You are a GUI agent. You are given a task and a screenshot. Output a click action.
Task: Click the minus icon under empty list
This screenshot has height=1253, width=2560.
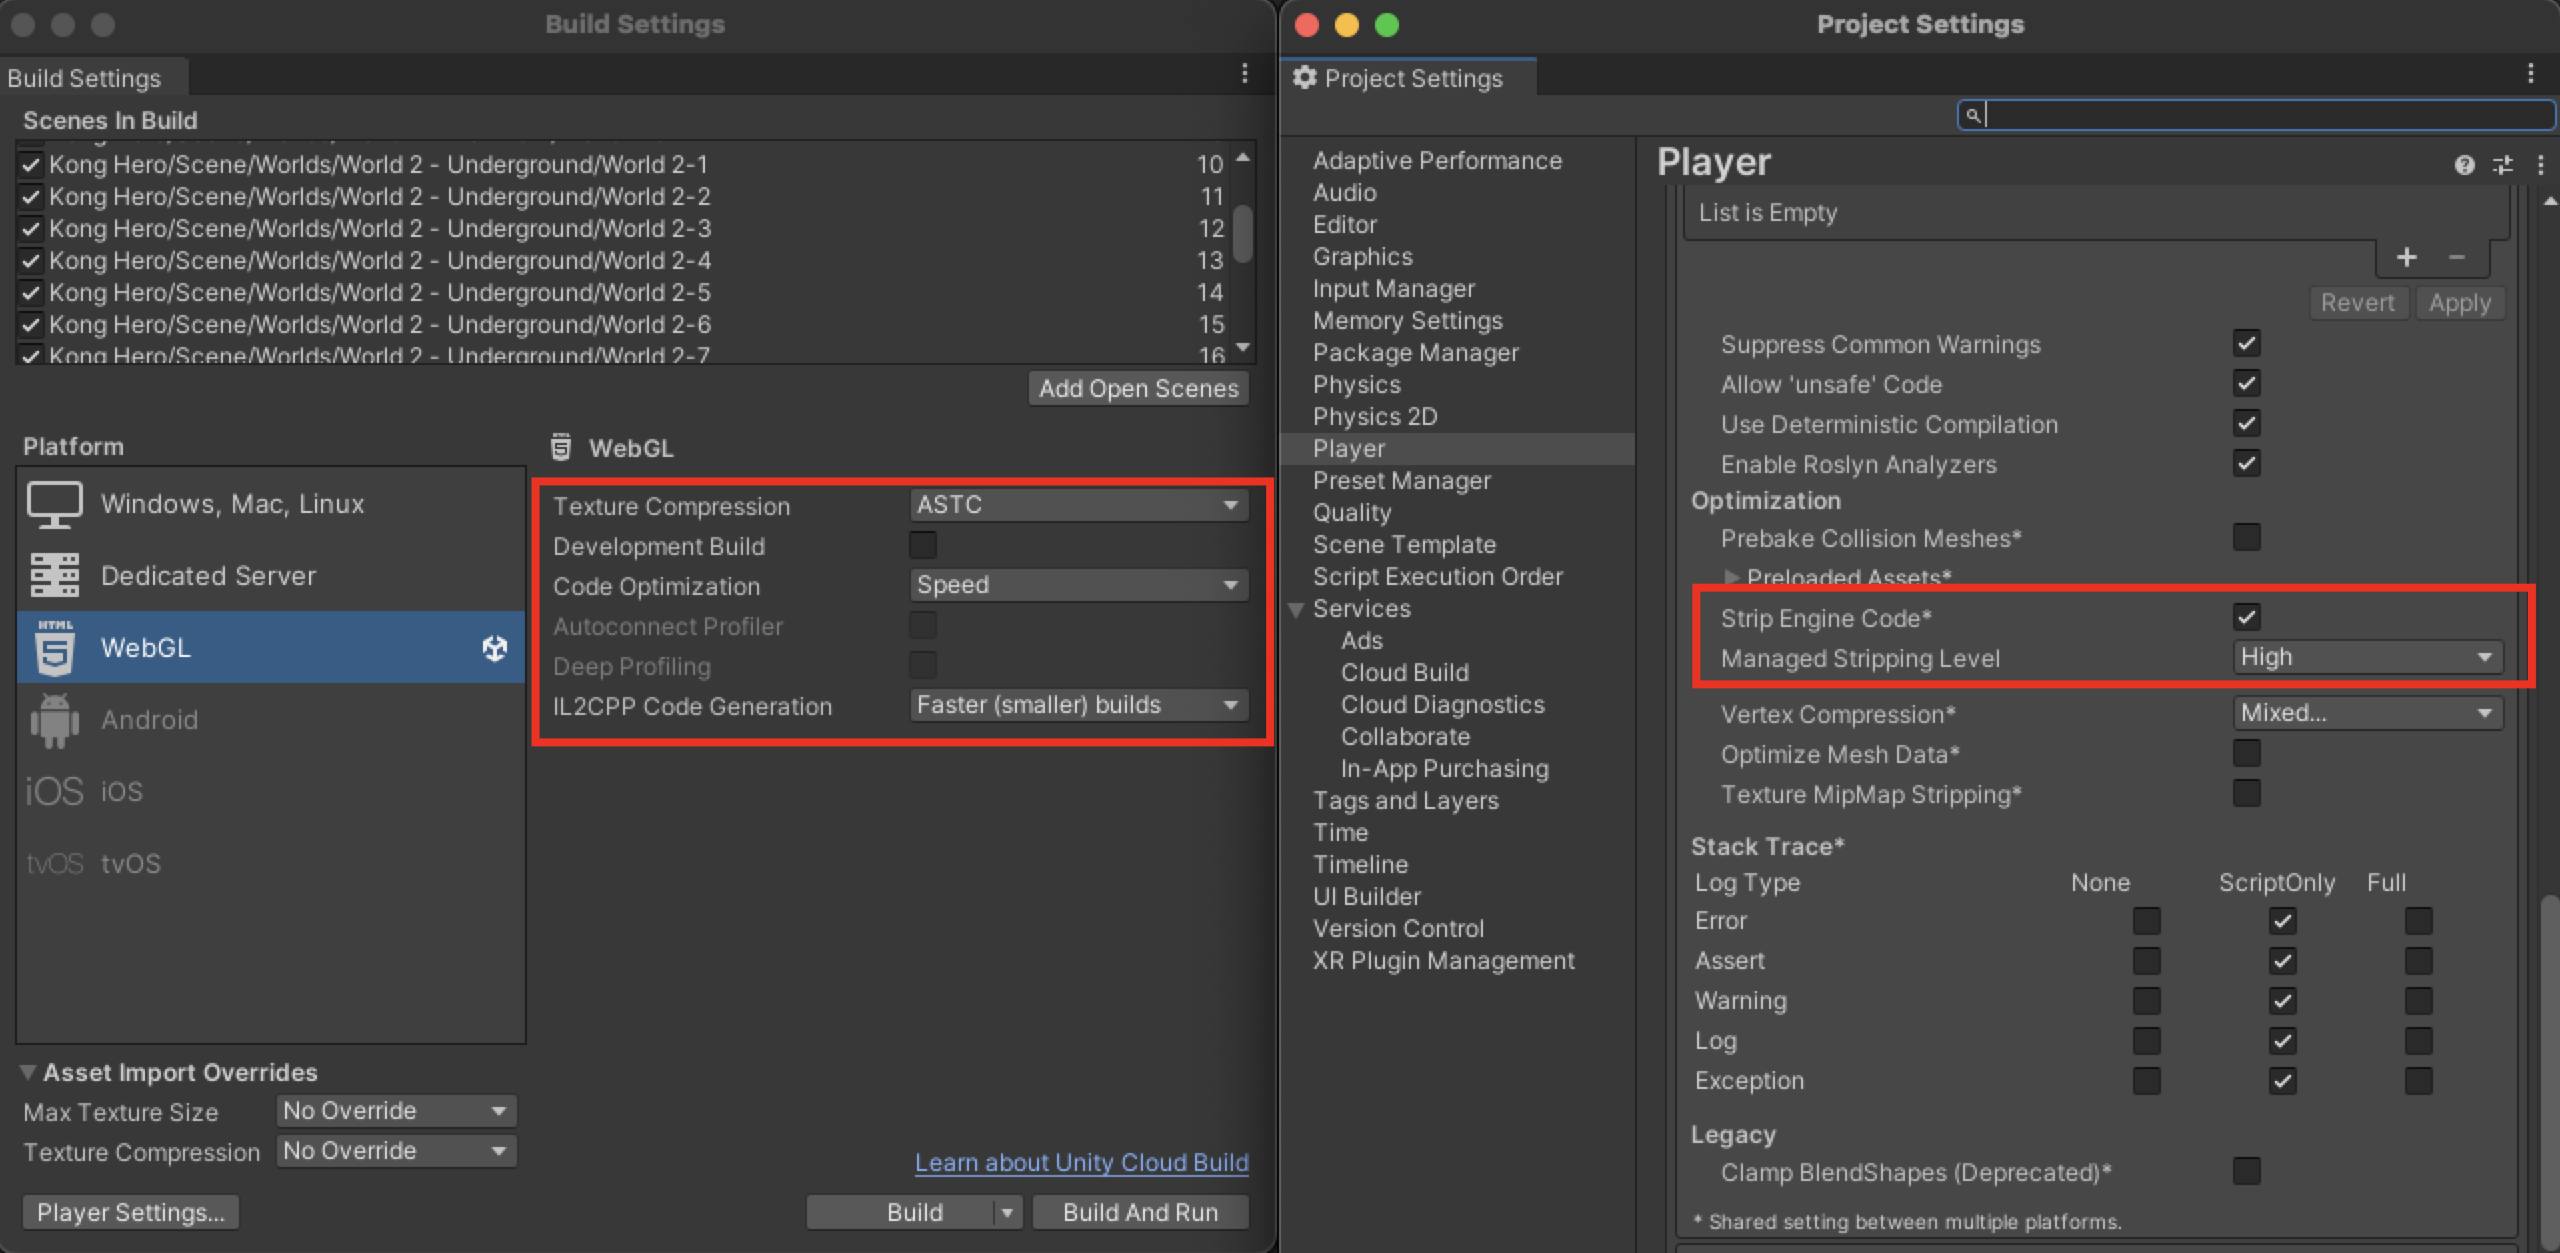(2456, 258)
